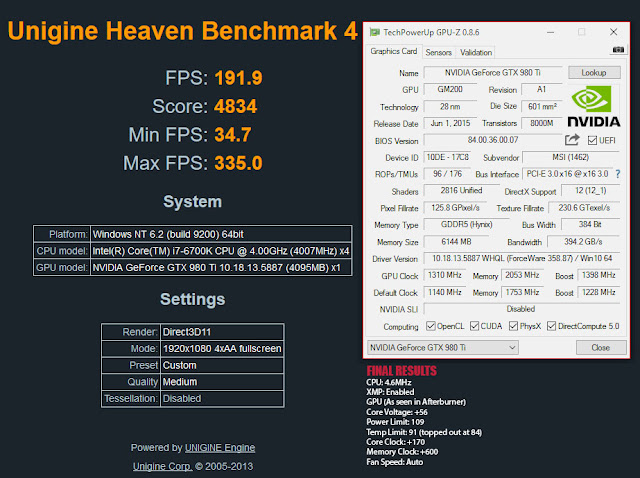Click the Default Clock field 1140 MHz
Screen dimensions: 640x478
tap(444, 292)
